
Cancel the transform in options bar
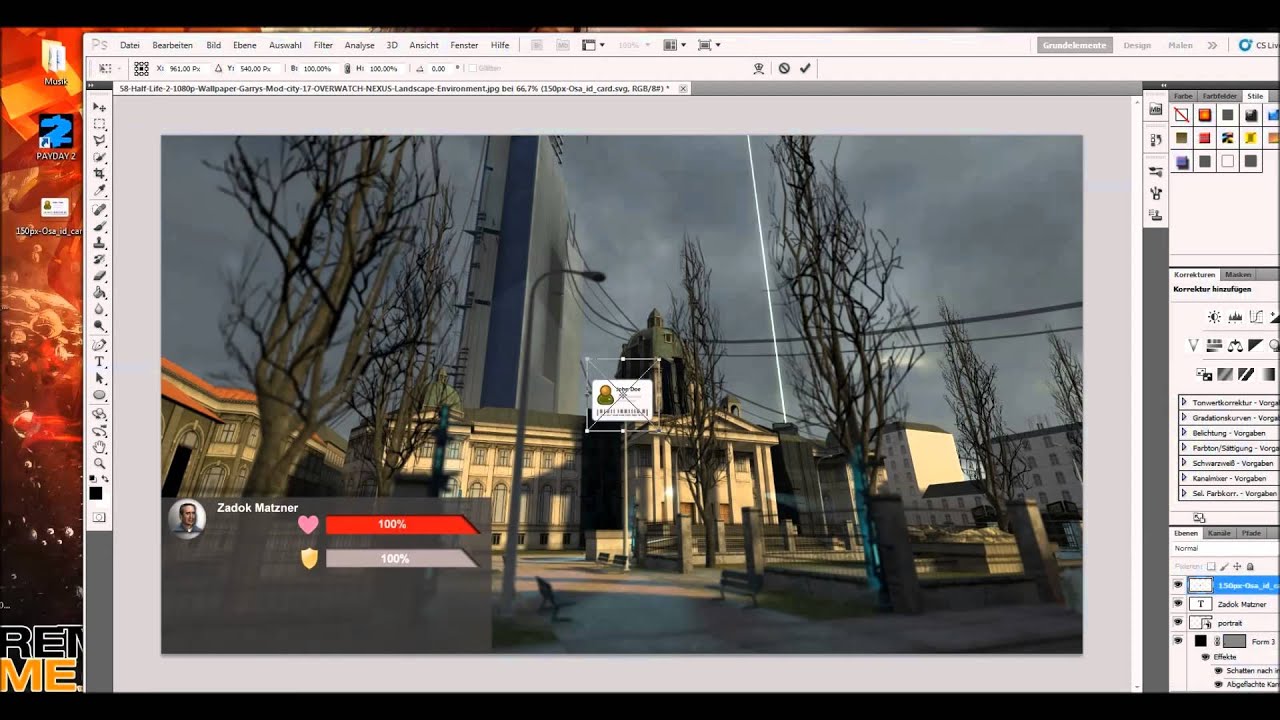click(784, 68)
